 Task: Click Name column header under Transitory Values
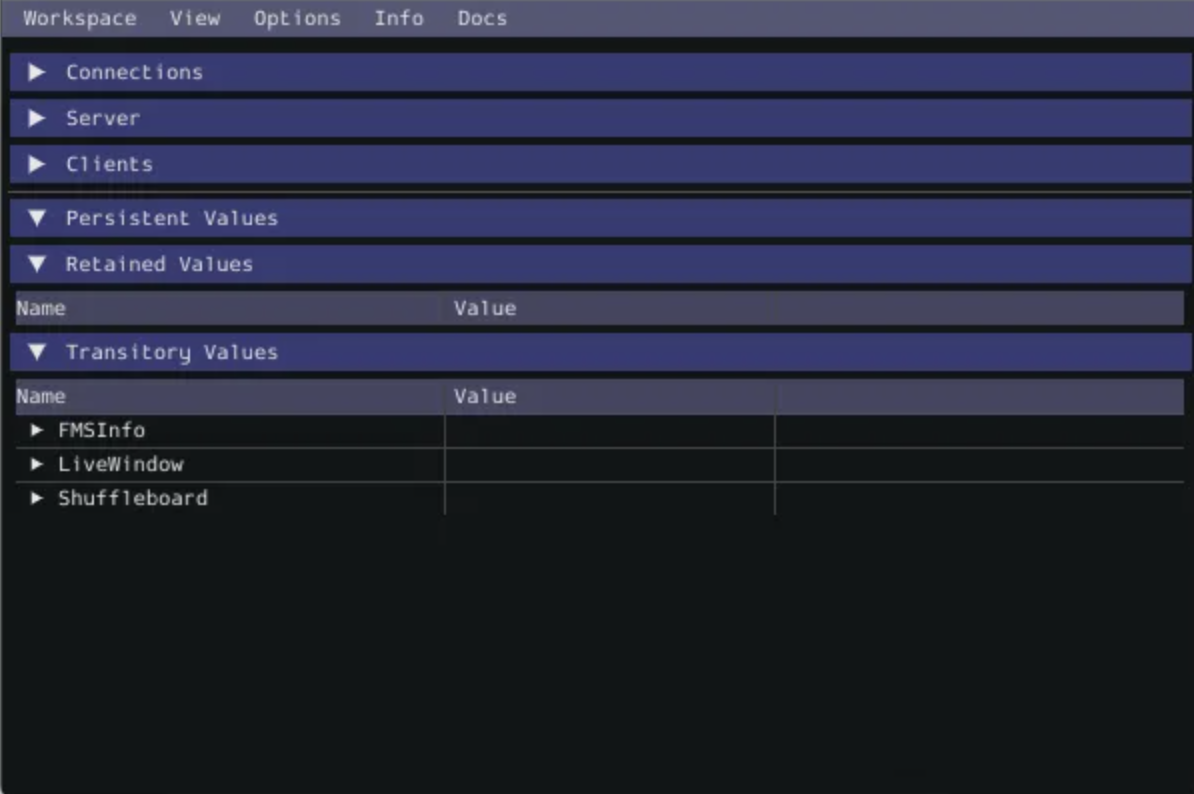click(x=41, y=396)
